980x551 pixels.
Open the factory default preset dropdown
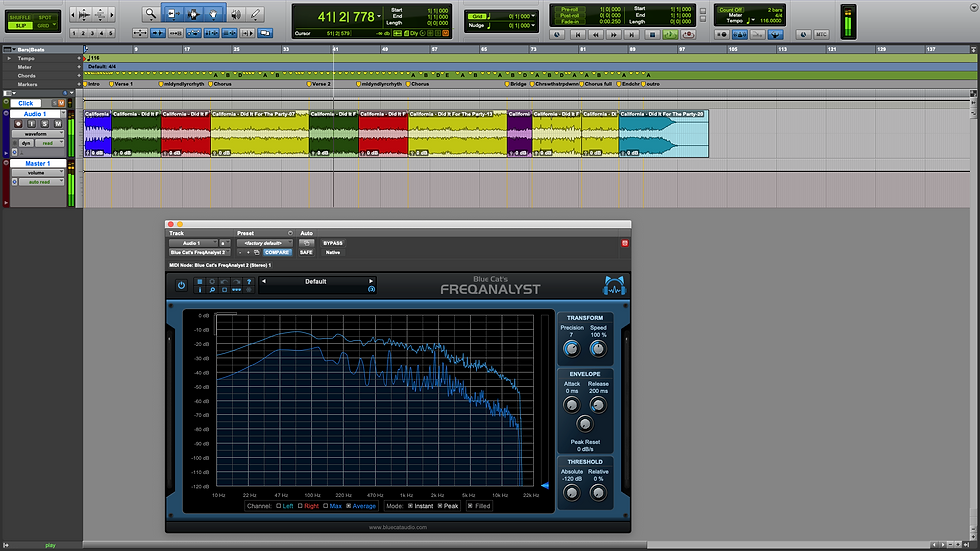[x=264, y=243]
